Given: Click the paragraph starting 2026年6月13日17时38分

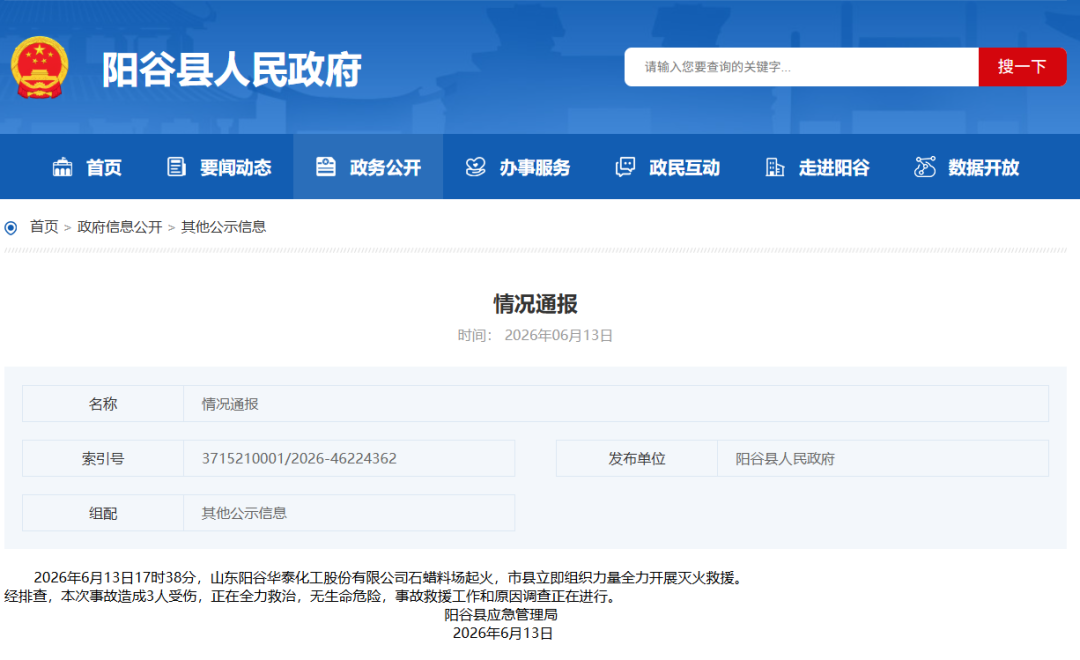Looking at the screenshot, I should pyautogui.click(x=390, y=578).
